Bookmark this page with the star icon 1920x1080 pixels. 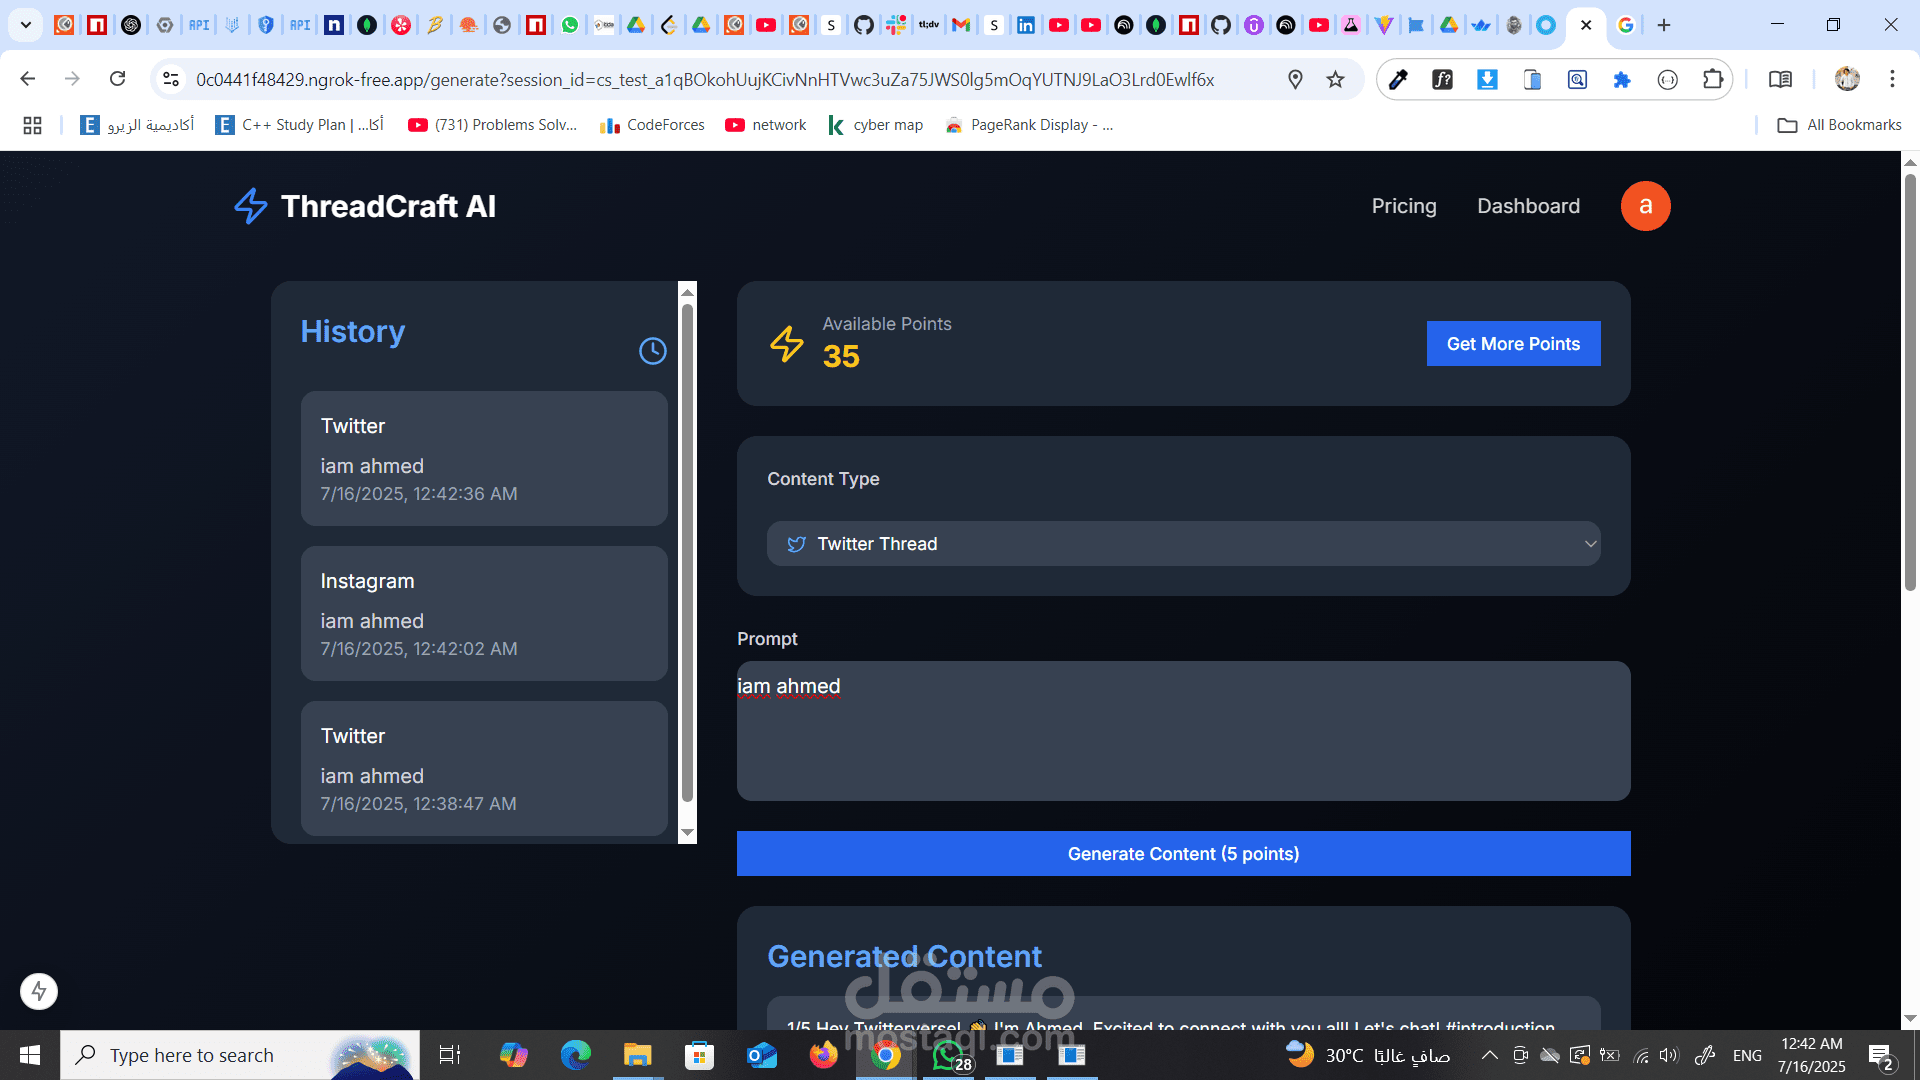(x=1335, y=79)
